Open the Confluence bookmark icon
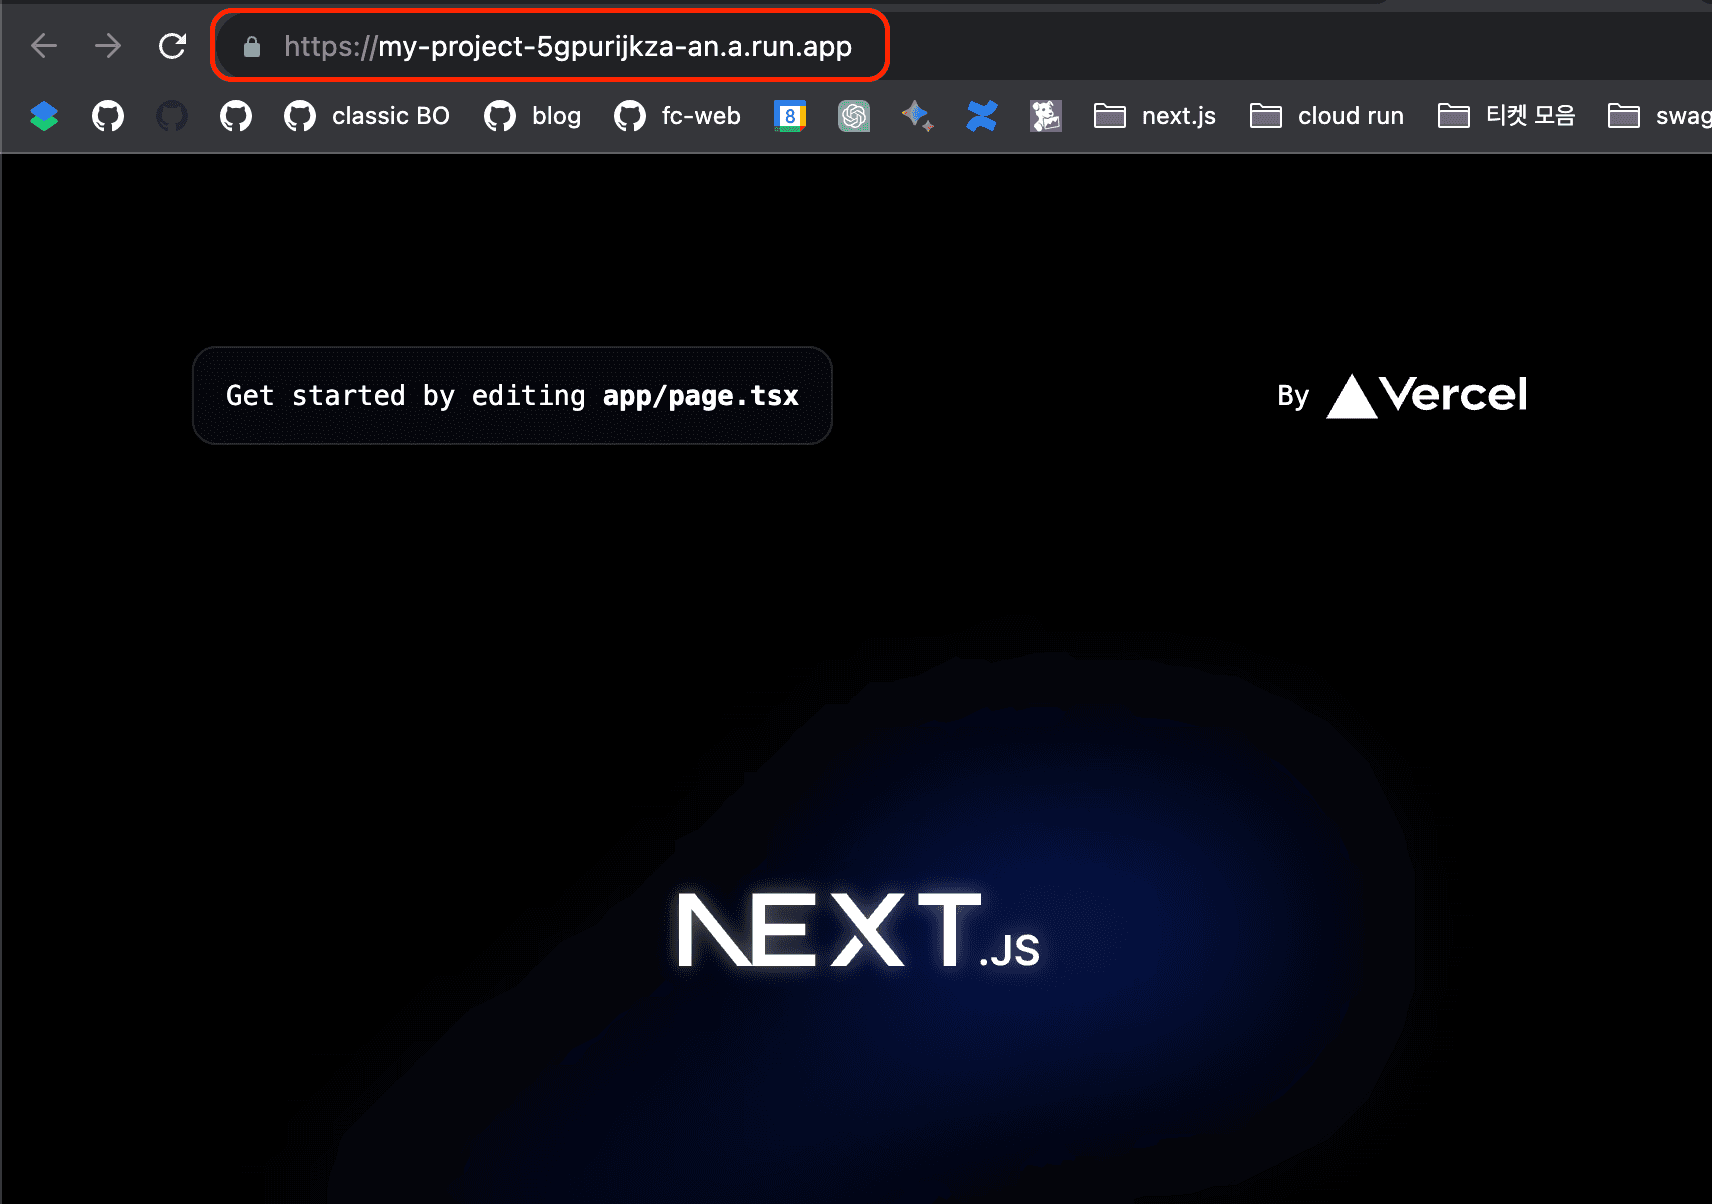The width and height of the screenshot is (1712, 1204). pyautogui.click(x=982, y=116)
